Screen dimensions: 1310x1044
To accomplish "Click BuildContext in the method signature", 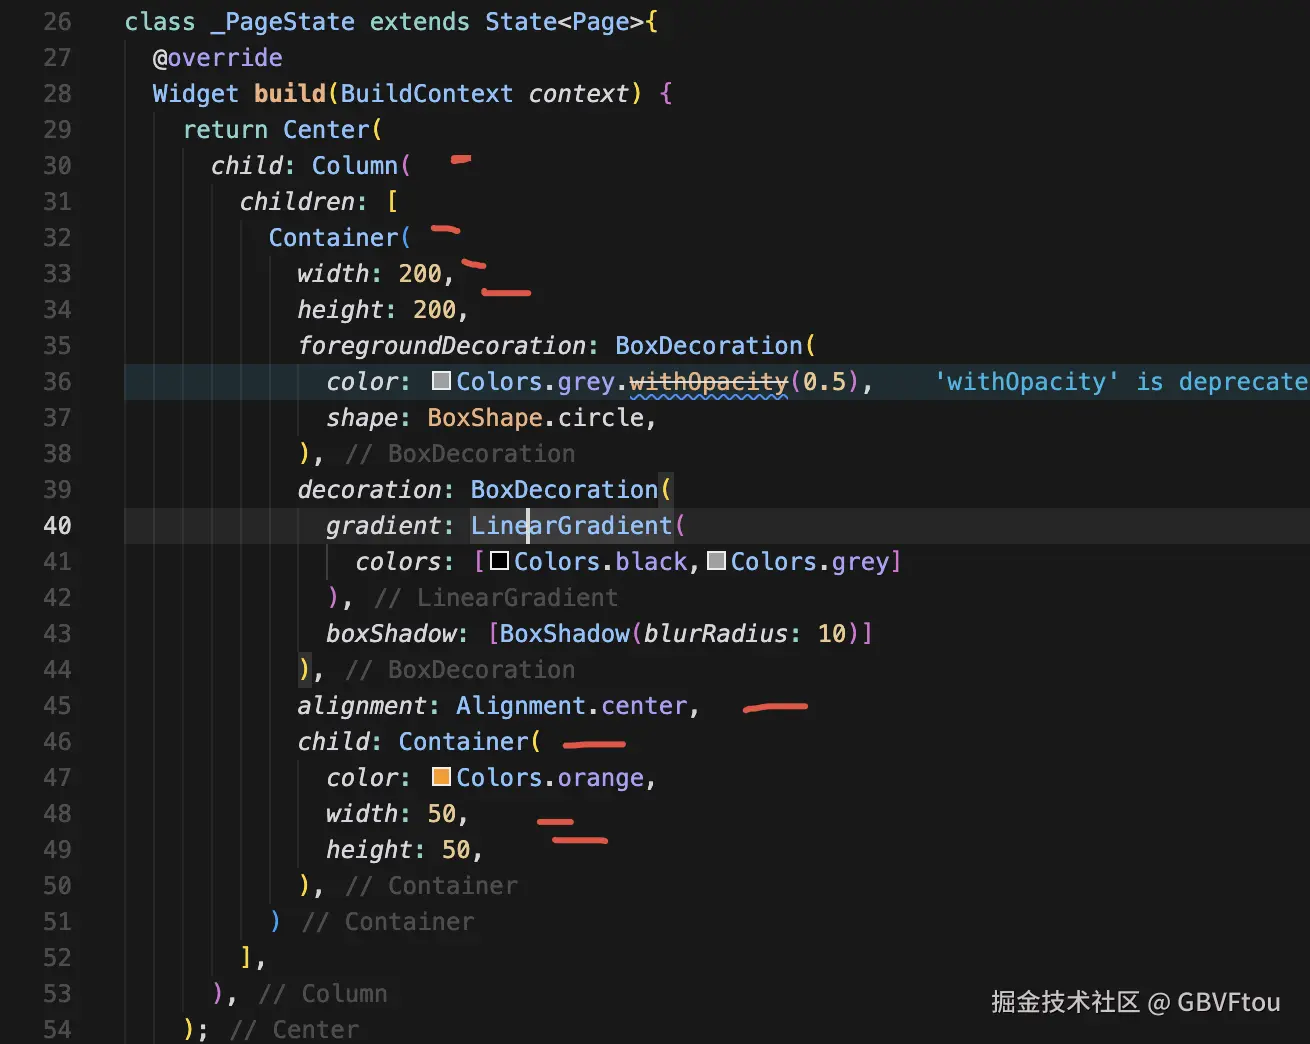I will [x=427, y=93].
